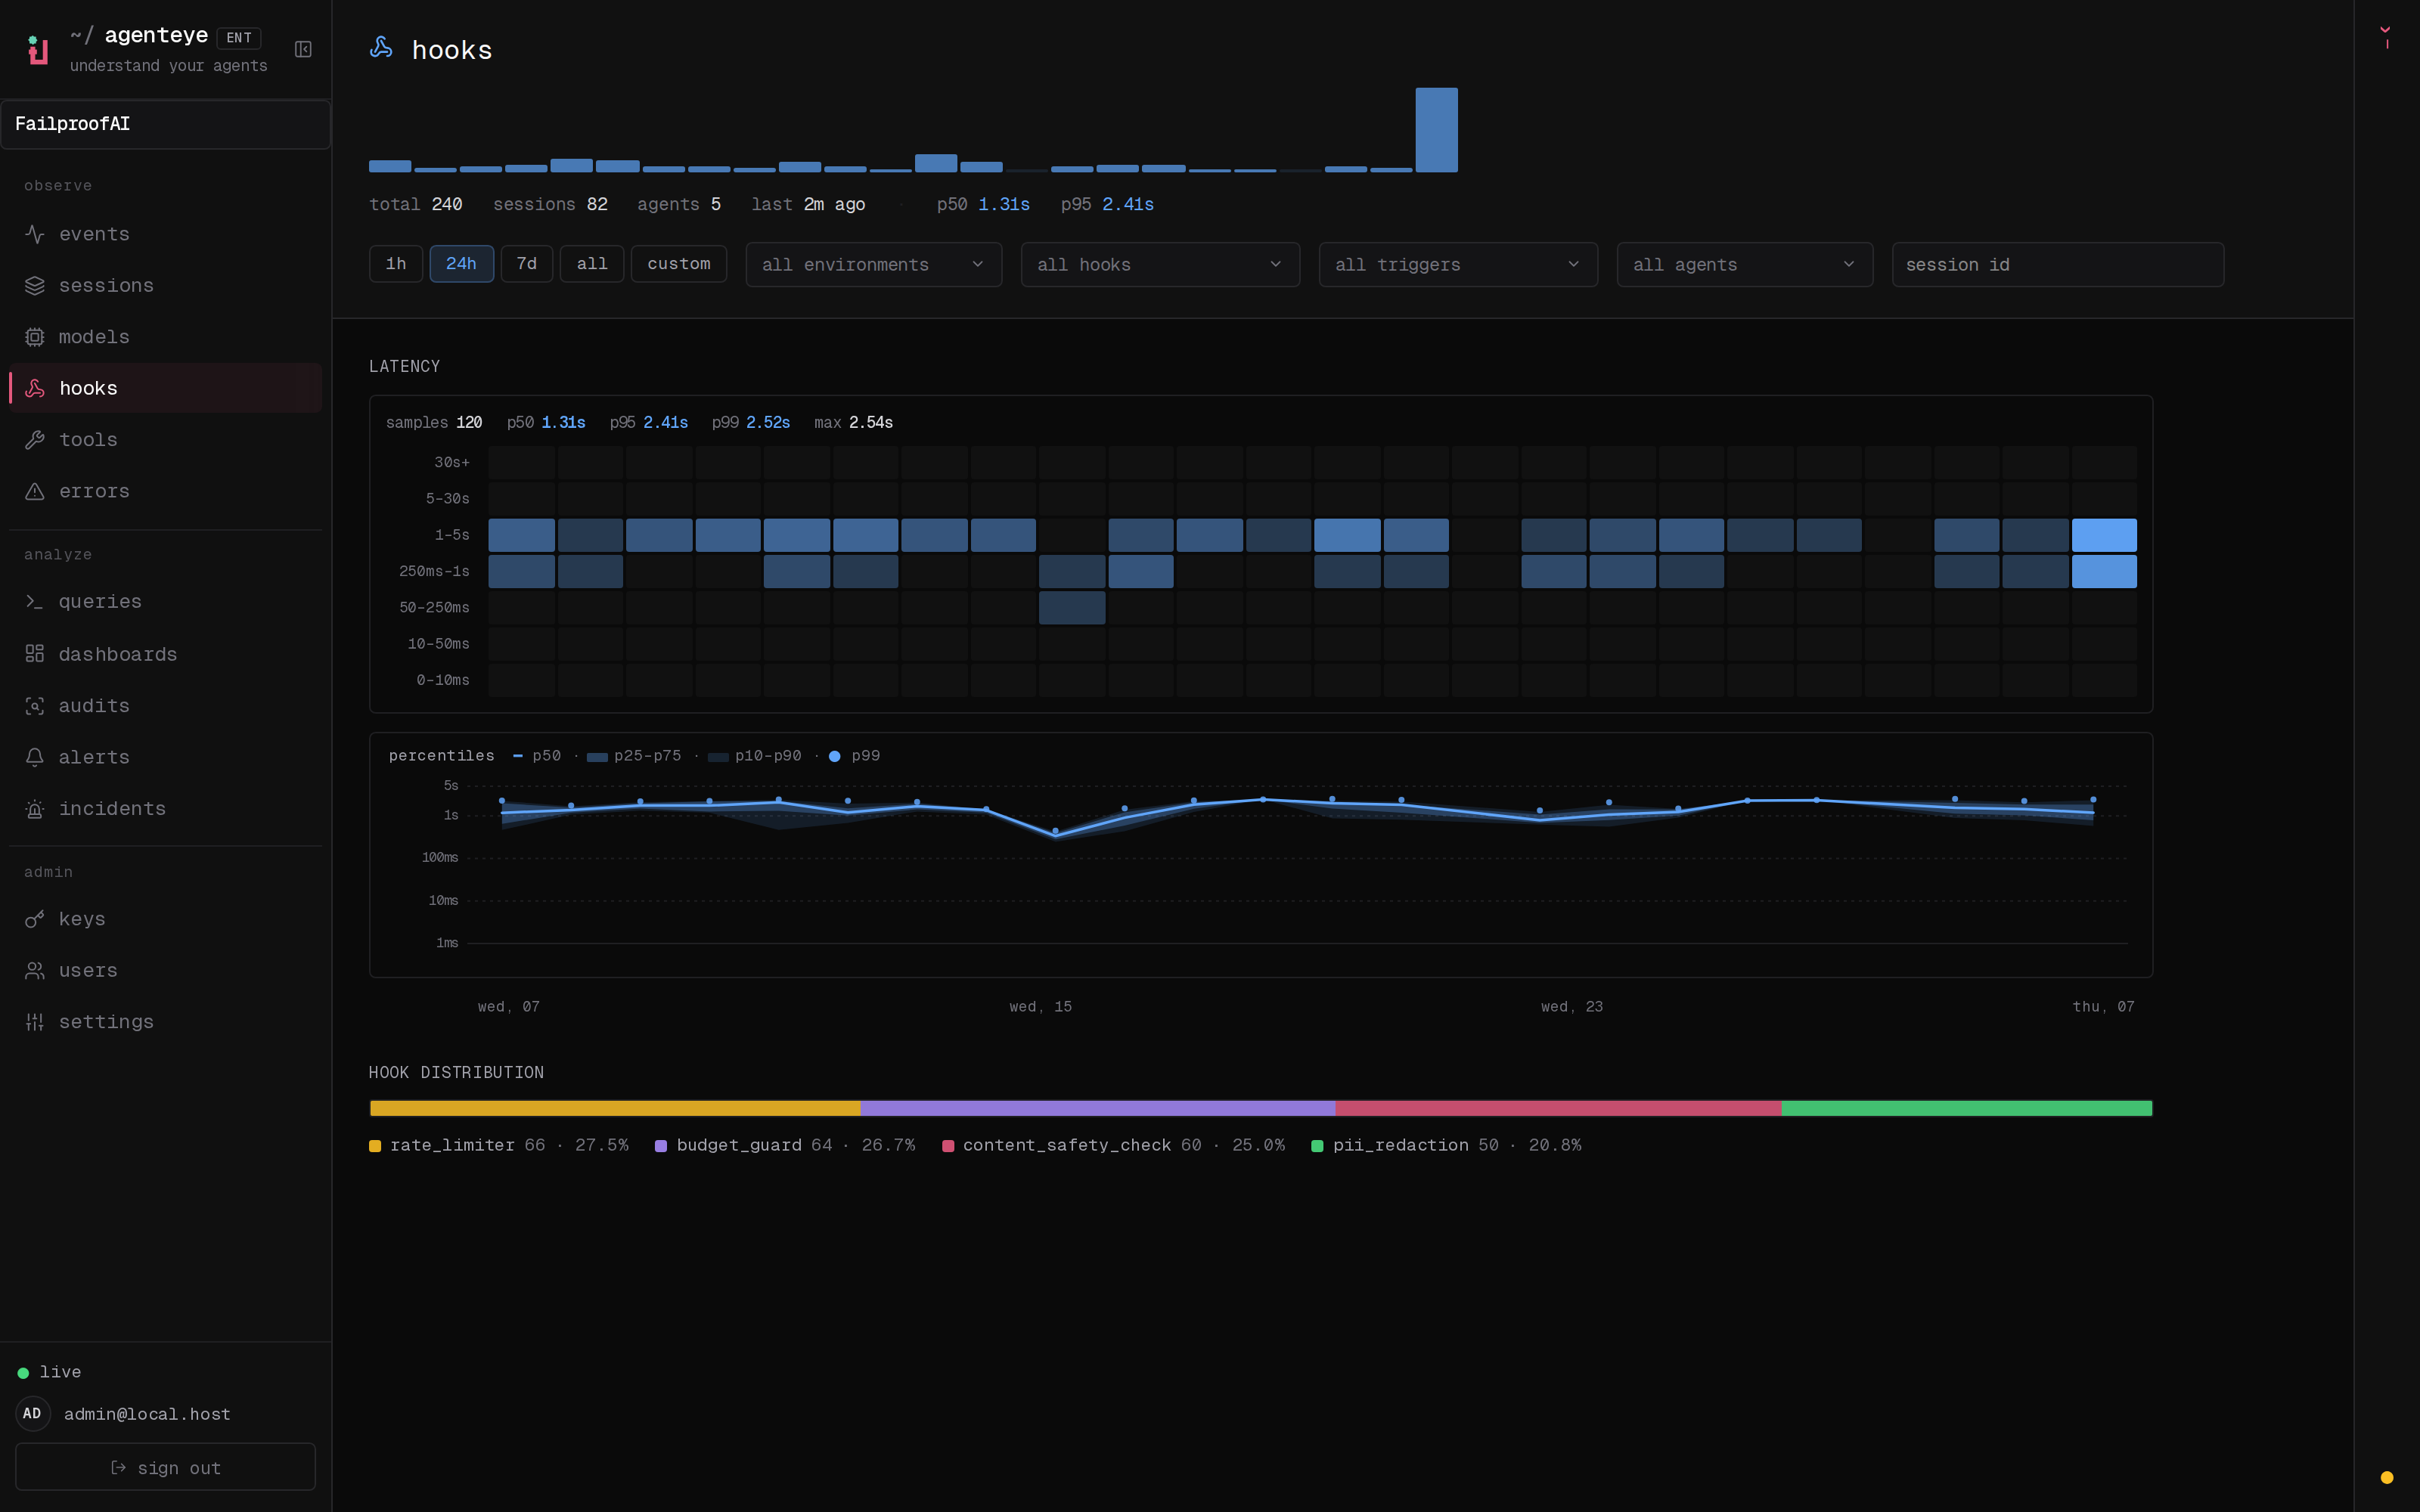This screenshot has height=1512, width=2420.
Task: Click the hooks page header icon
Action: [381, 47]
